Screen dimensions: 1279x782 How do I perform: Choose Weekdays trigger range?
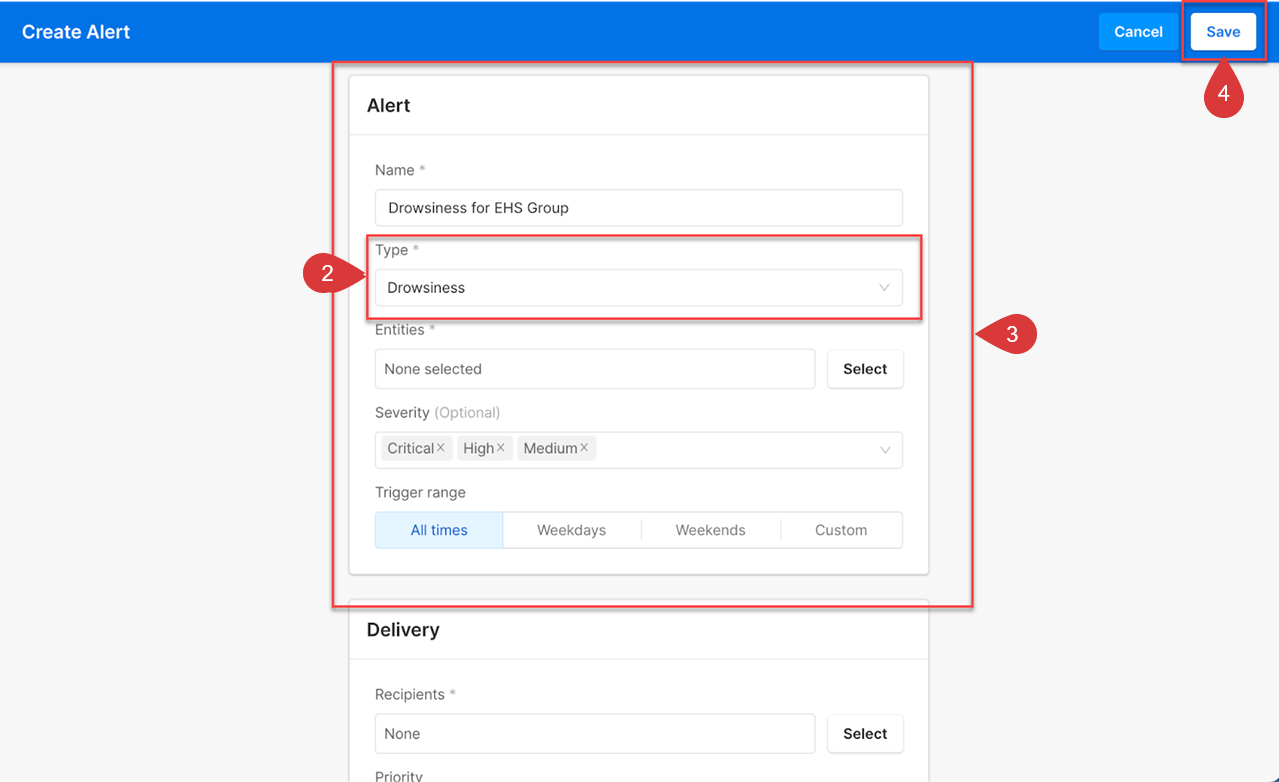571,530
